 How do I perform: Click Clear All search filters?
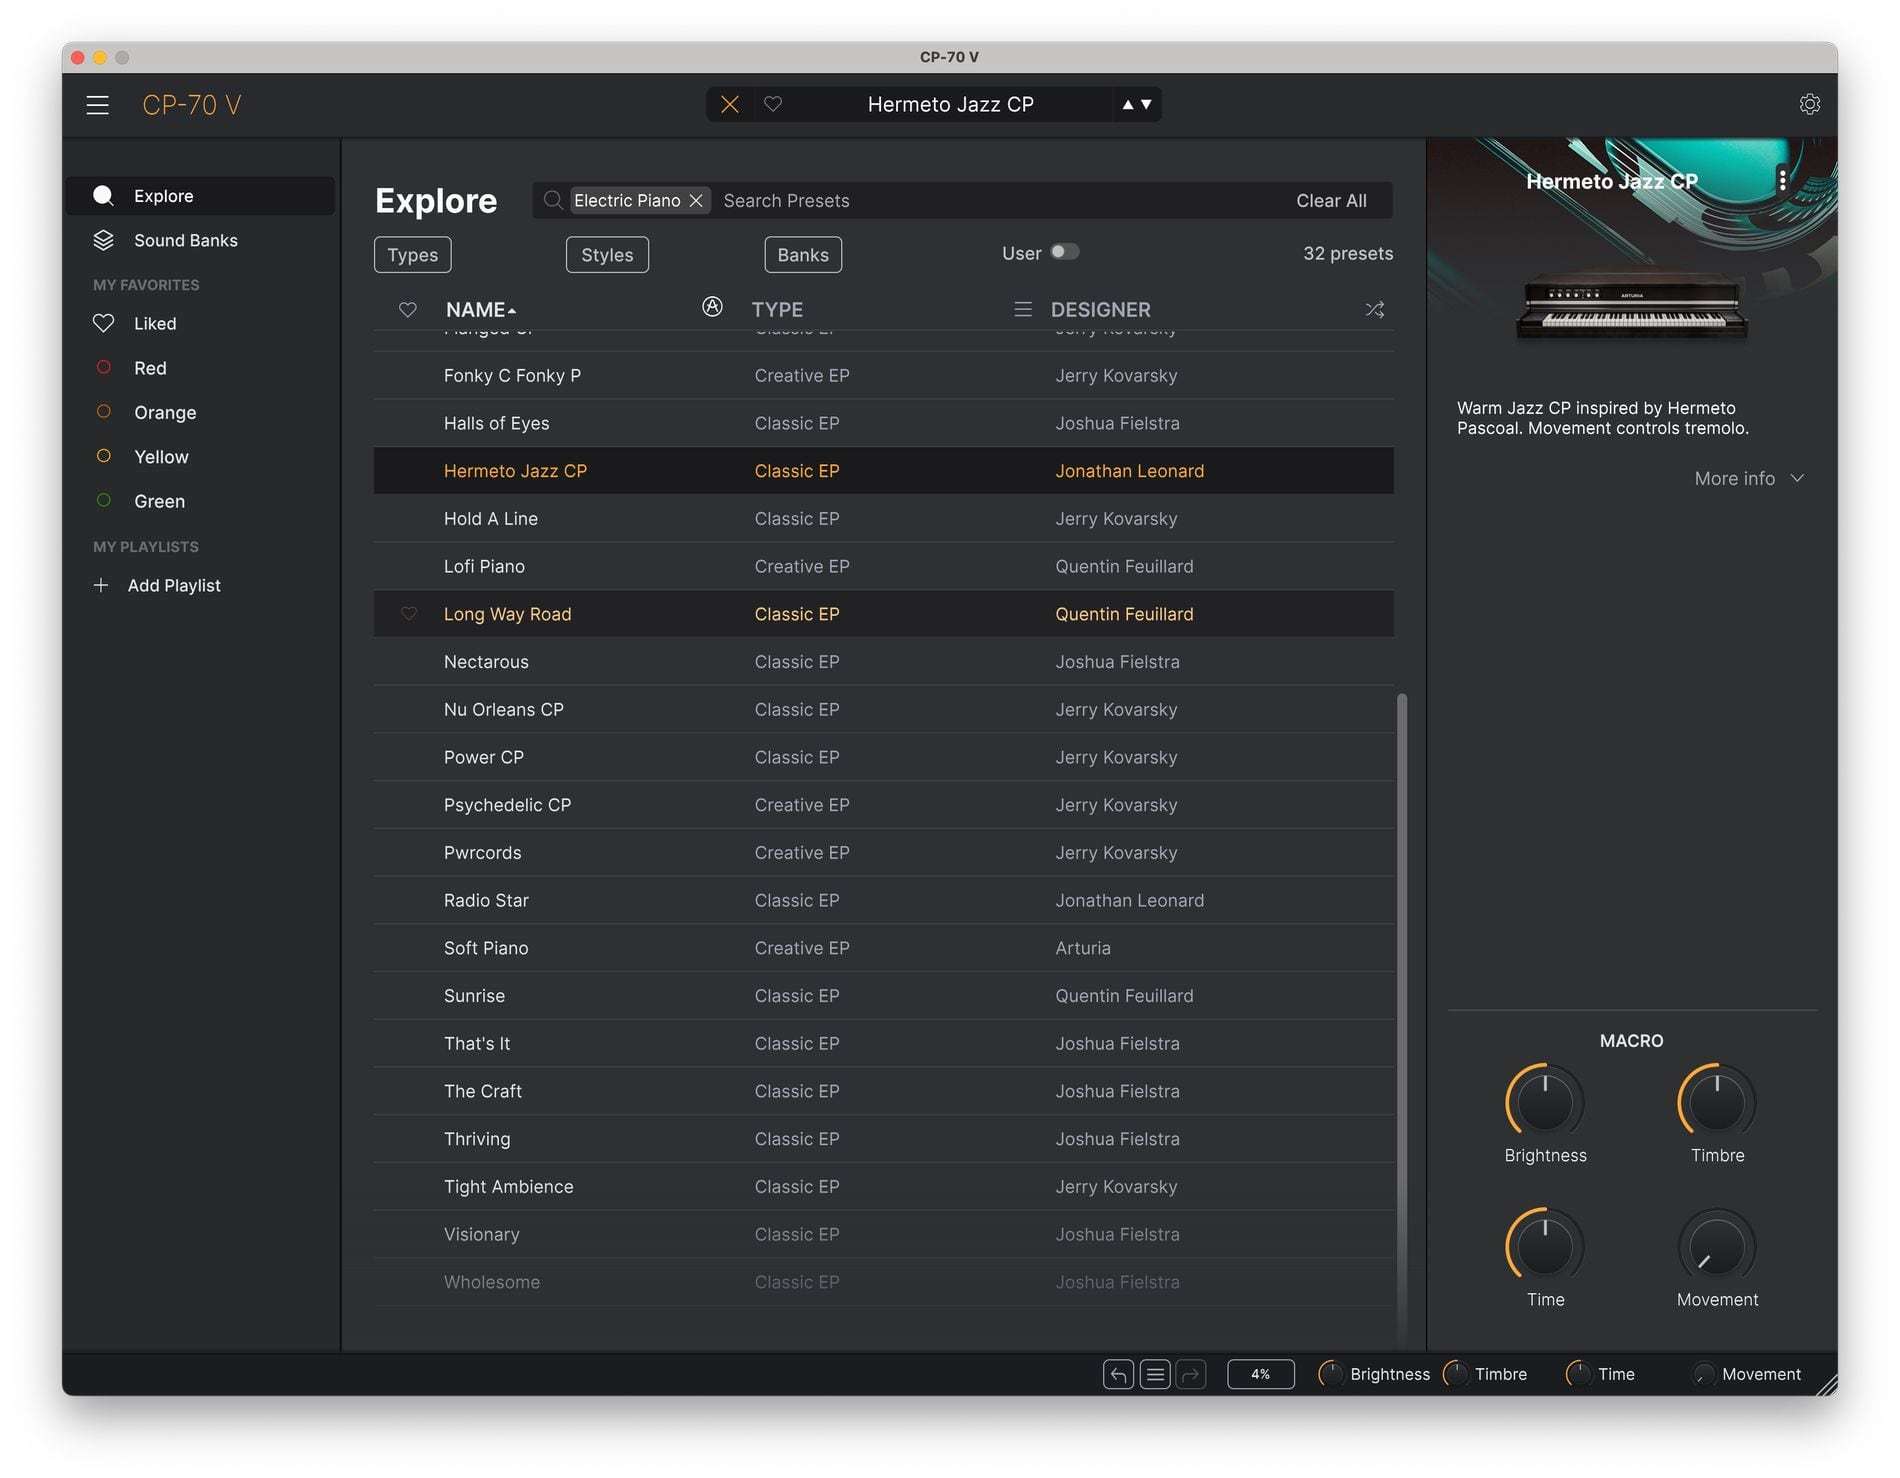(x=1330, y=201)
